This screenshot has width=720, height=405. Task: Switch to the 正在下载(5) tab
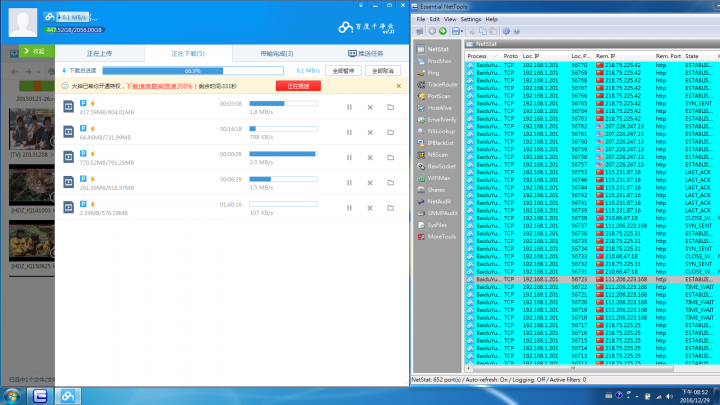pos(188,53)
